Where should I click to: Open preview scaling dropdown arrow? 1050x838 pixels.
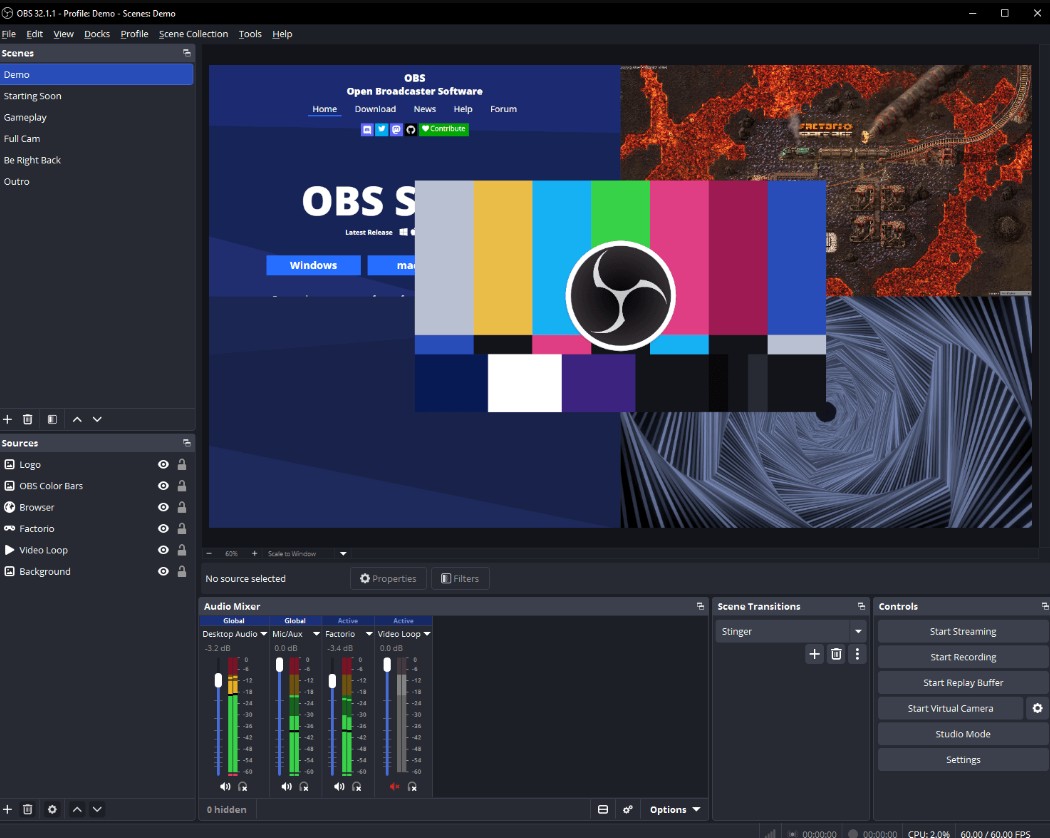point(343,553)
